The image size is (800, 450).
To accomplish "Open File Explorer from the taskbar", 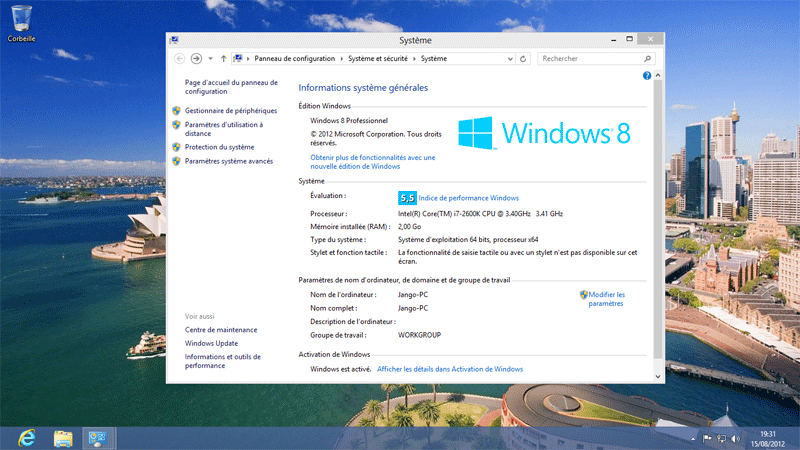I will click(63, 438).
